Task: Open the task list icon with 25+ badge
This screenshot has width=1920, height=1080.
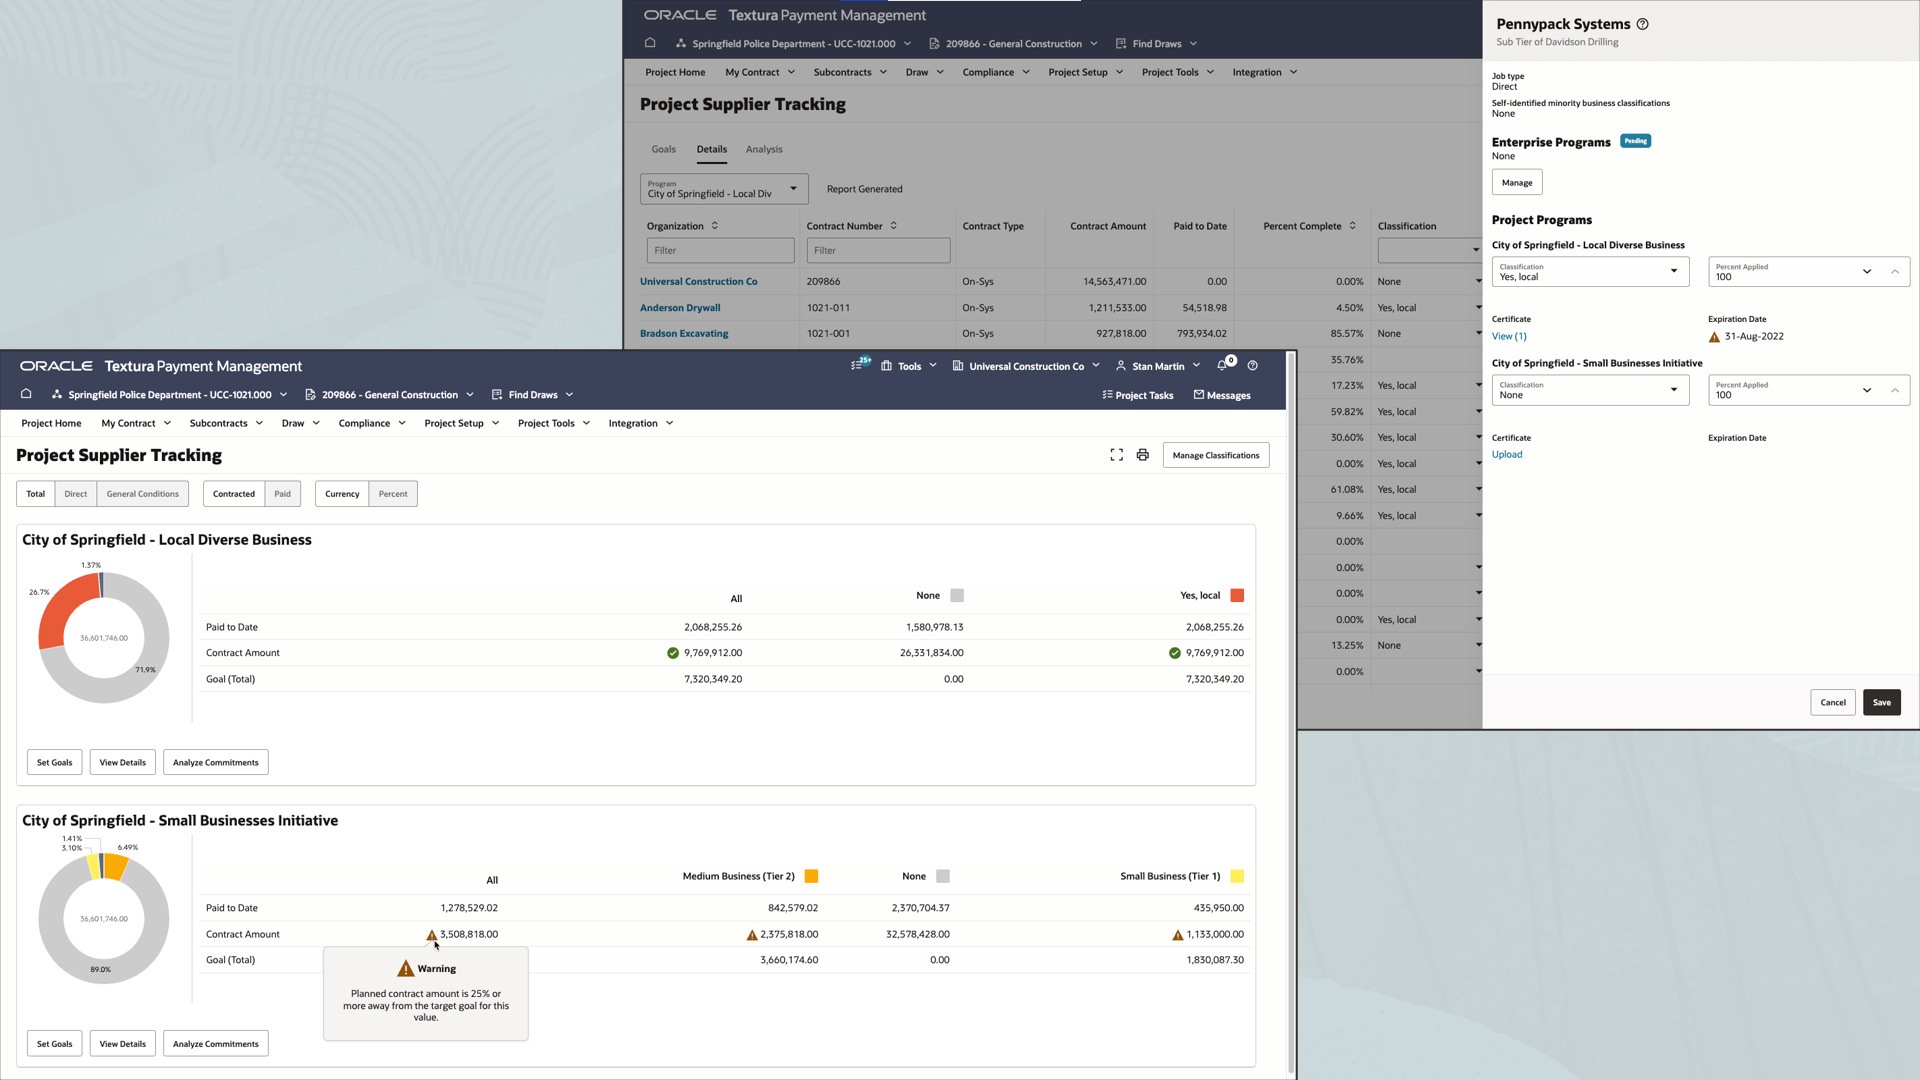Action: click(x=858, y=366)
